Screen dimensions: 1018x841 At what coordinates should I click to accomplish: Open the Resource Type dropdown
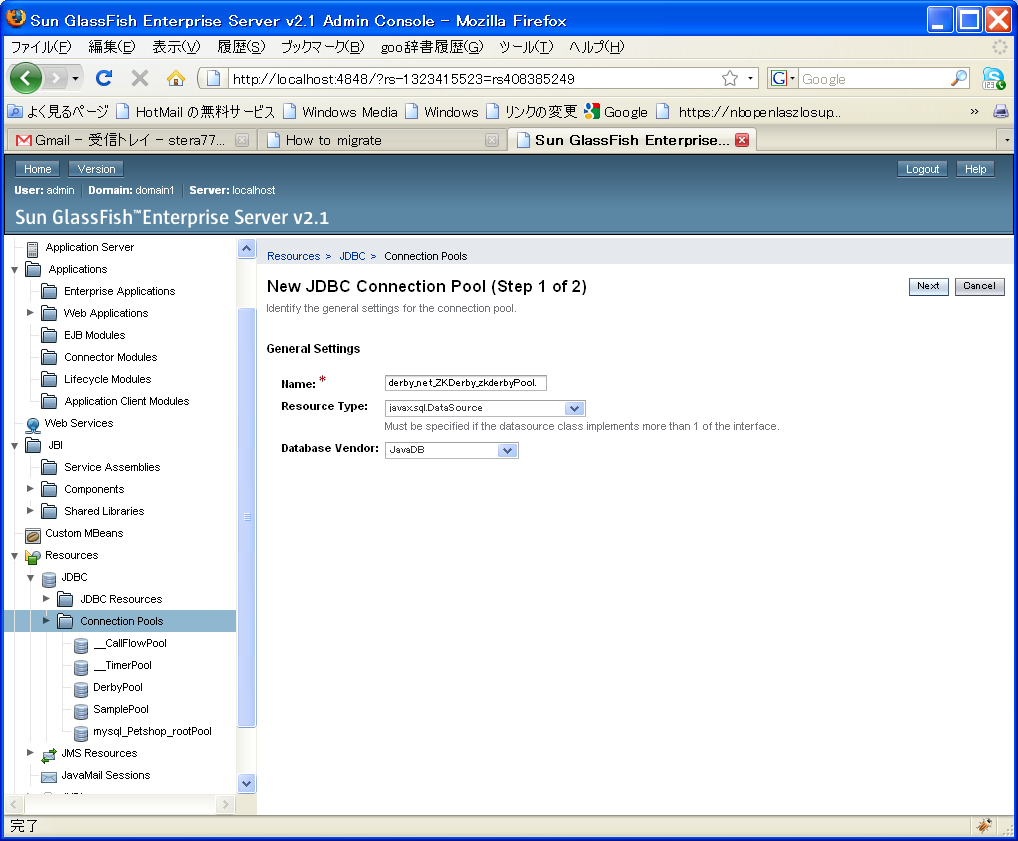574,408
